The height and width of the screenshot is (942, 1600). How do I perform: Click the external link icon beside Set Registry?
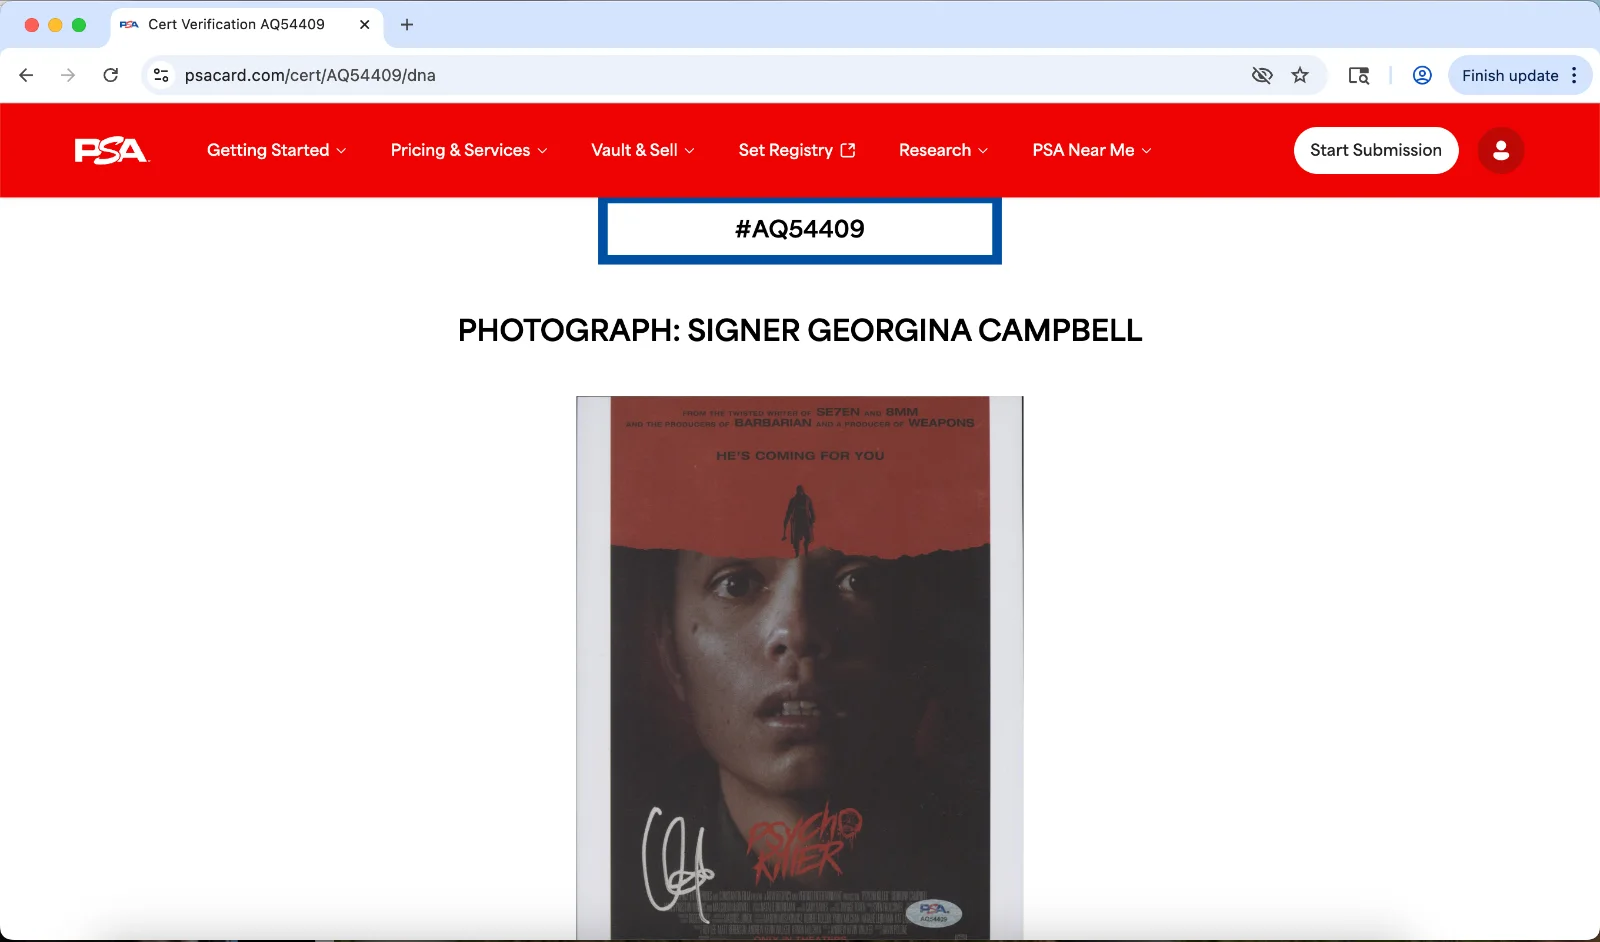click(848, 150)
